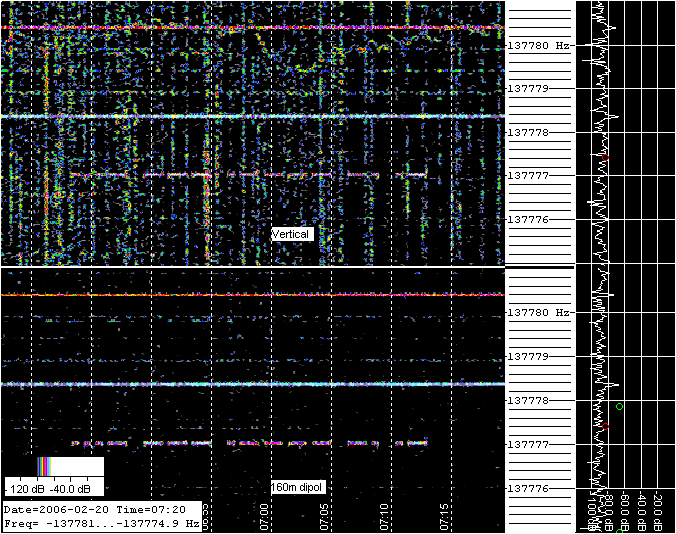Select the "137780 Hz" label in the Vertical panel
676x534 pixels.
click(539, 46)
